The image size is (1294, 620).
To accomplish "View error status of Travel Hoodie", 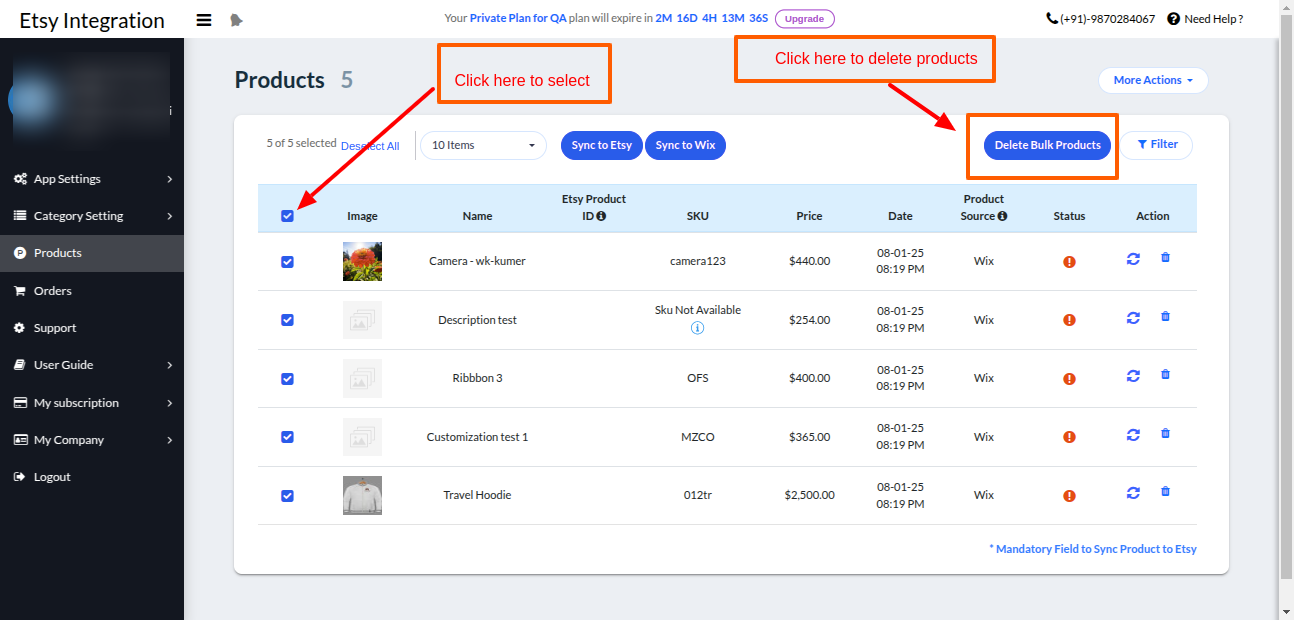I will pos(1069,496).
